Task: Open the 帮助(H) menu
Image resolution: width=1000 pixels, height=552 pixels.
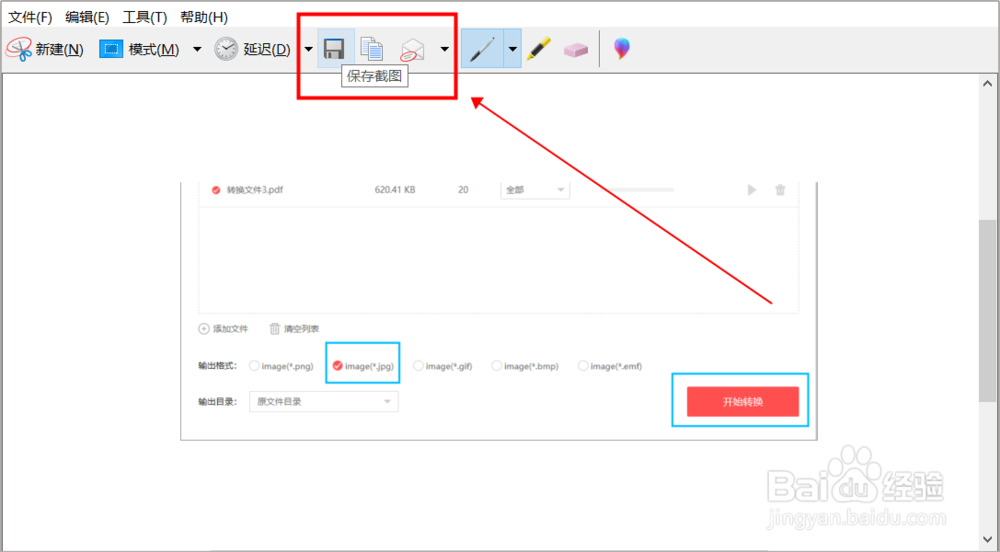Action: point(204,17)
